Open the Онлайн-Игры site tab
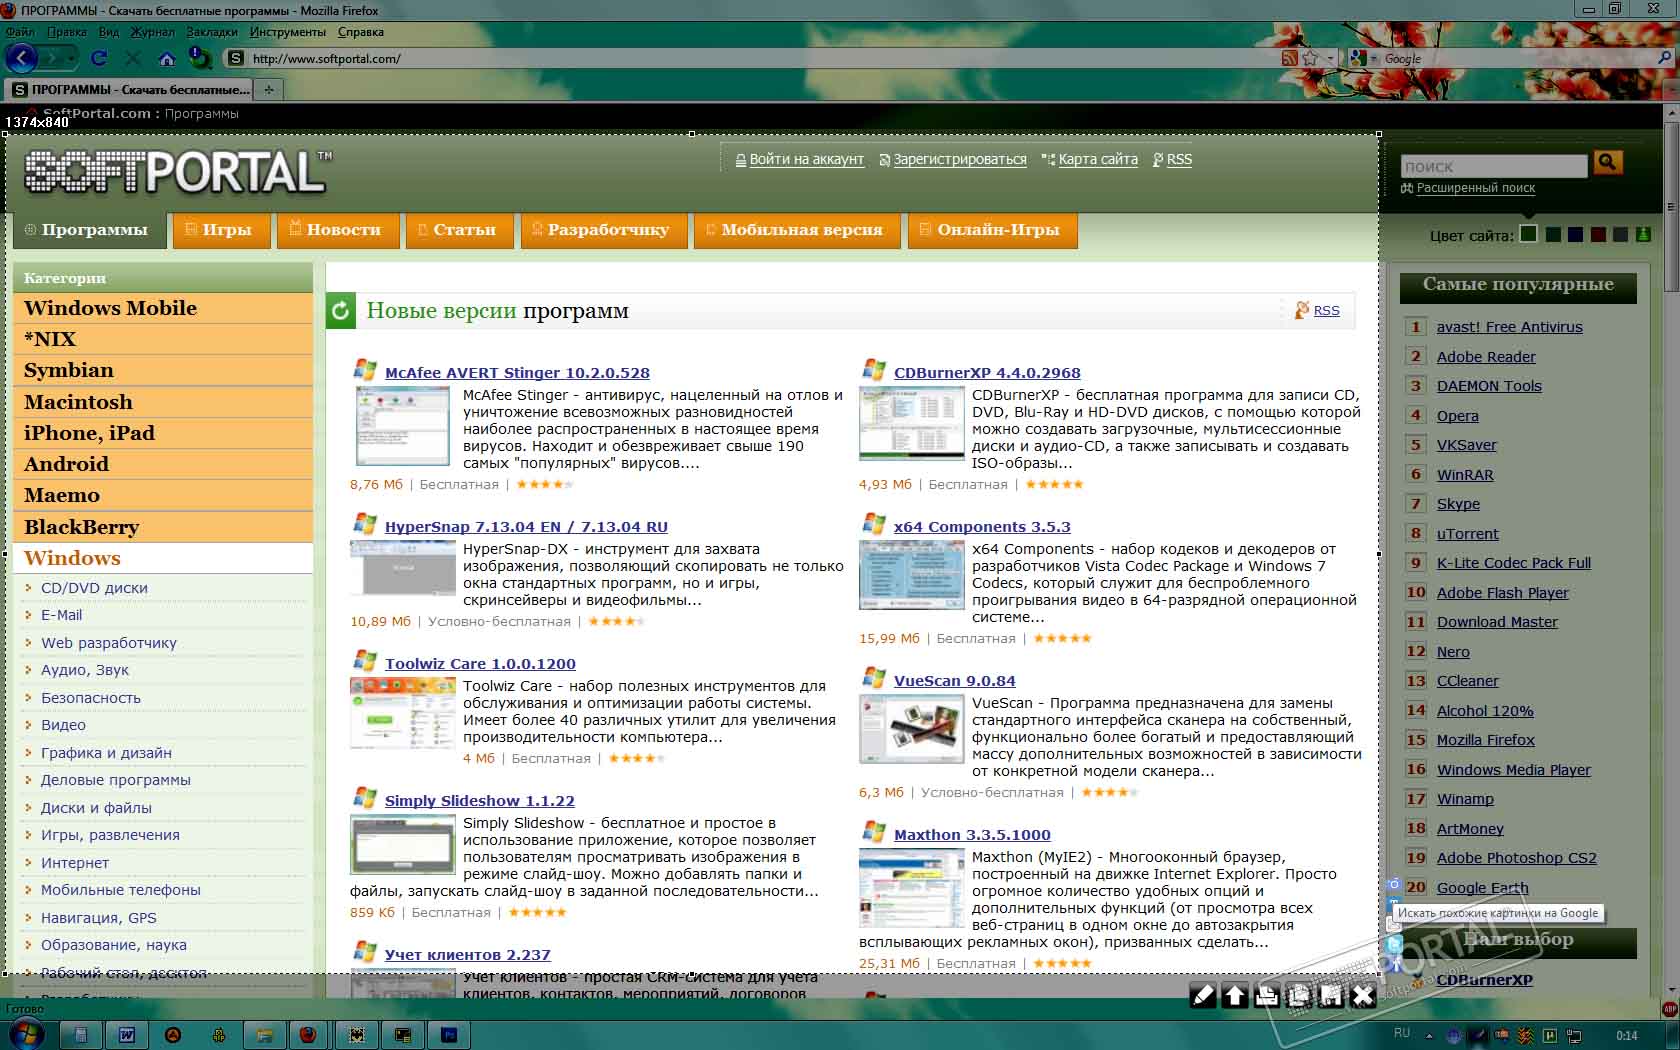The width and height of the screenshot is (1680, 1050). click(x=993, y=230)
